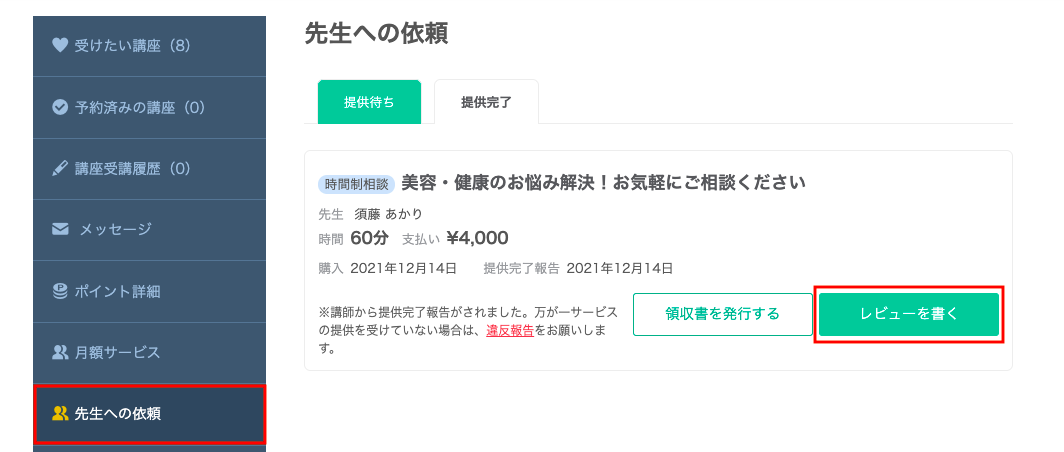Image resolution: width=1064 pixels, height=452 pixels.
Task: Open the red 違反報告 link
Action: [510, 332]
